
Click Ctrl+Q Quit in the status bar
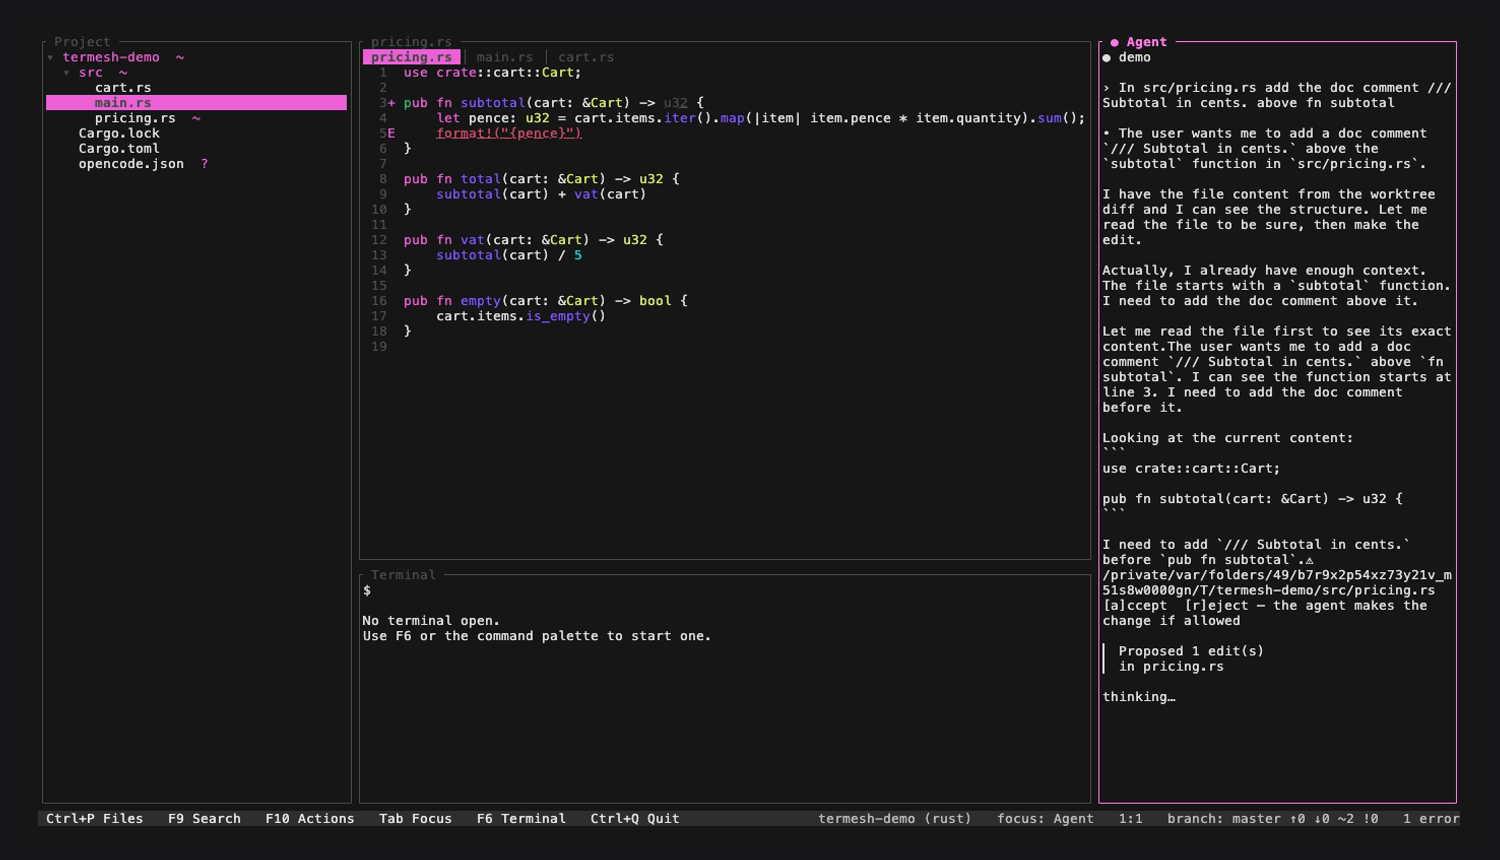click(x=635, y=819)
